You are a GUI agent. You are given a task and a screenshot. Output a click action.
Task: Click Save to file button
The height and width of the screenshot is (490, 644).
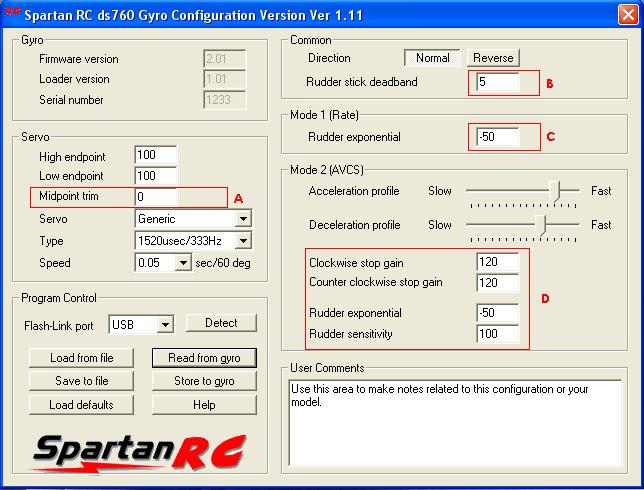tap(81, 381)
